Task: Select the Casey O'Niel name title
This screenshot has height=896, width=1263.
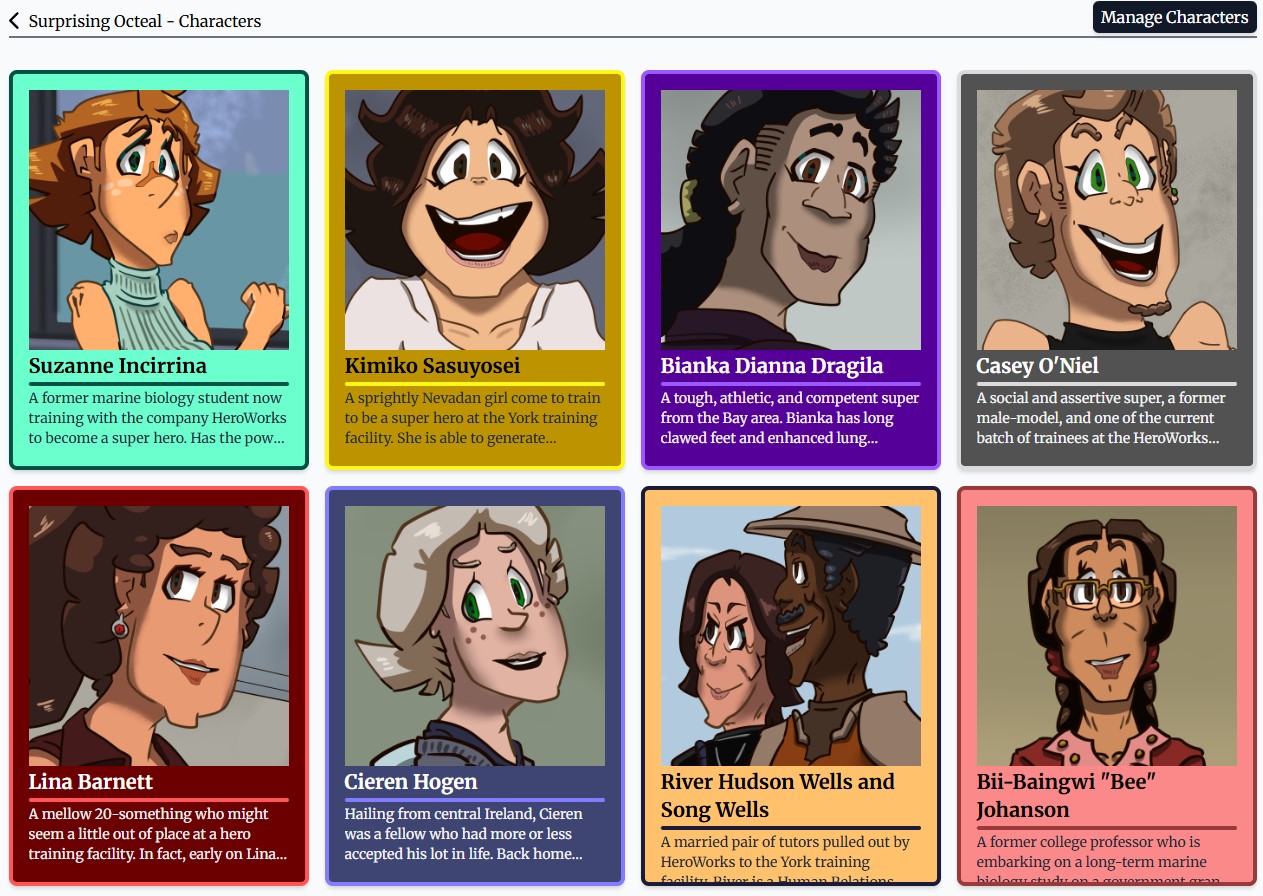Action: click(1038, 366)
